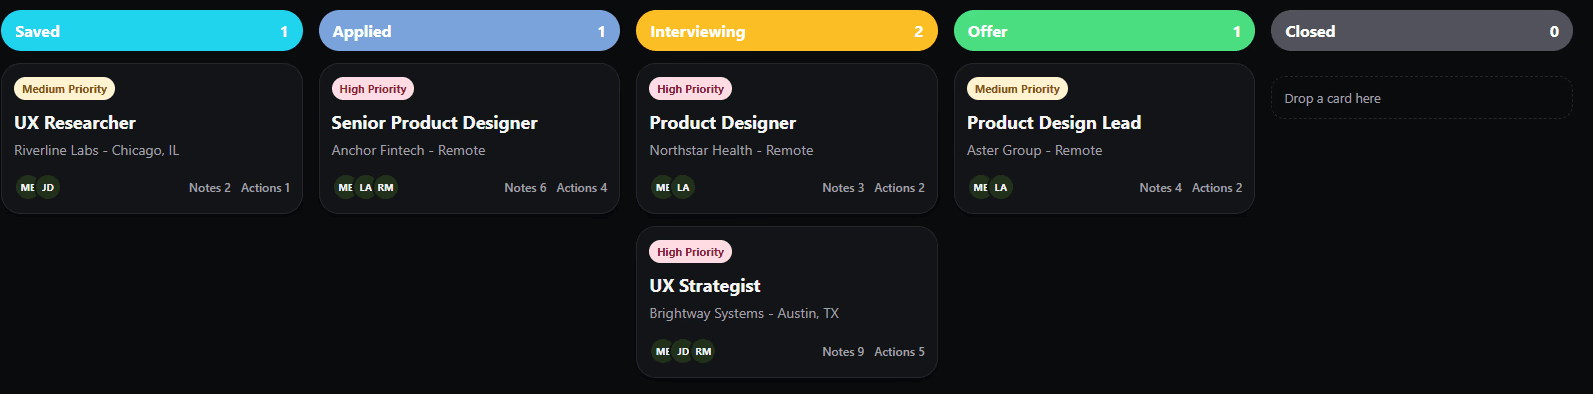The image size is (1593, 394).
Task: Click Notes 6 on Senior Product Designer card
Action: (x=525, y=188)
